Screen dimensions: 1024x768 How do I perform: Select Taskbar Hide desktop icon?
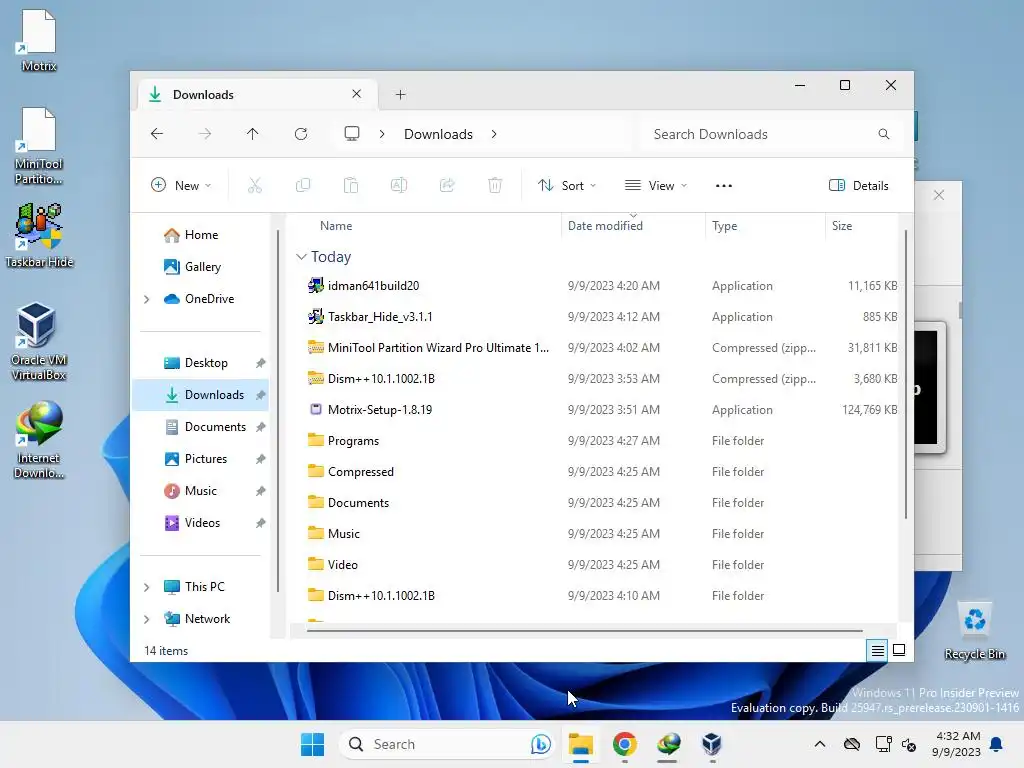[x=39, y=235]
